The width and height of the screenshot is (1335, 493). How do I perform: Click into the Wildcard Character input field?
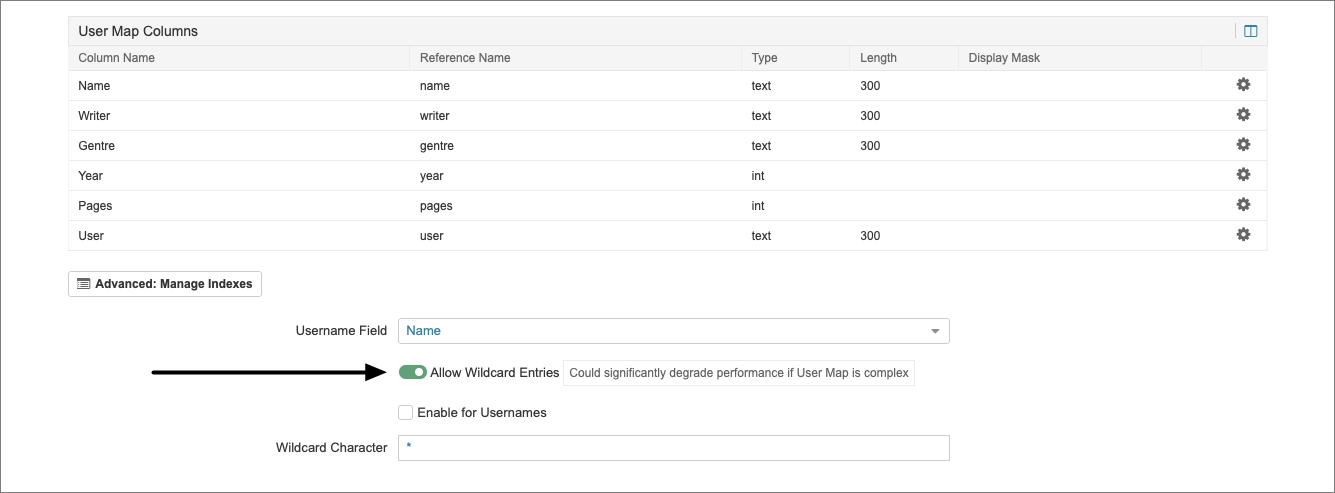click(x=673, y=448)
